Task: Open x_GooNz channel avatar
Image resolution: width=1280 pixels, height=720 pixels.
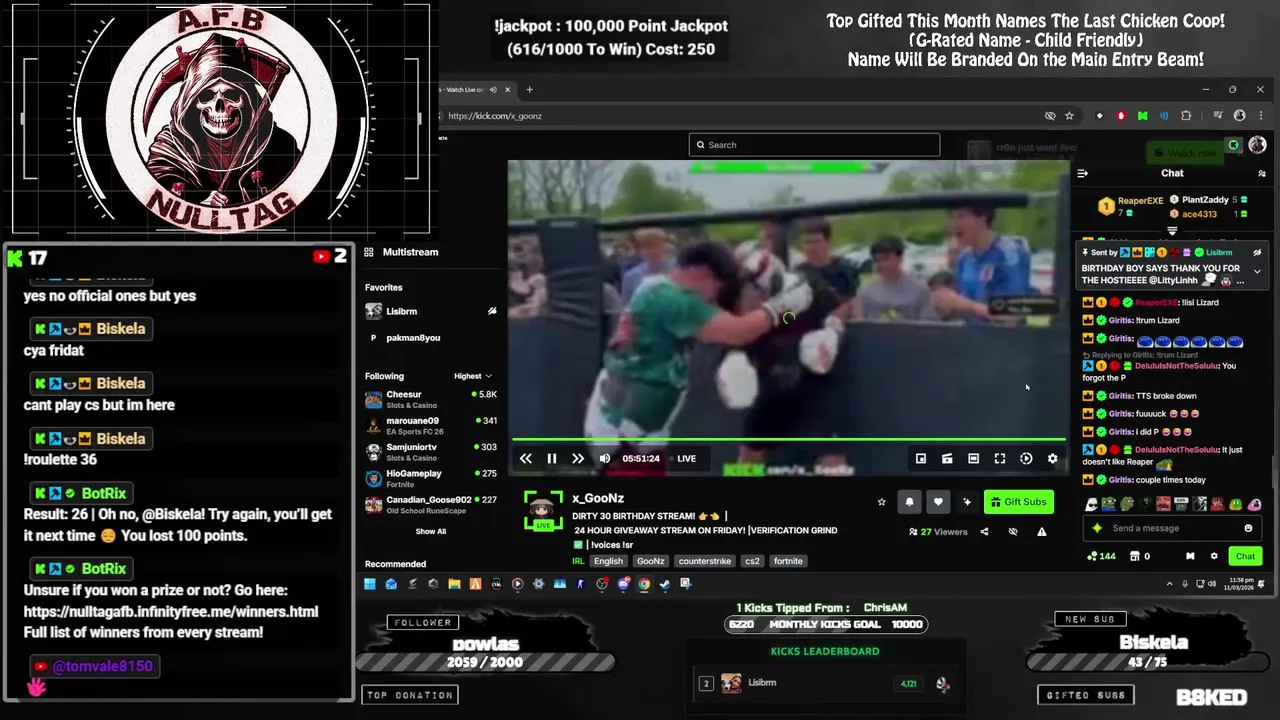Action: point(543,511)
